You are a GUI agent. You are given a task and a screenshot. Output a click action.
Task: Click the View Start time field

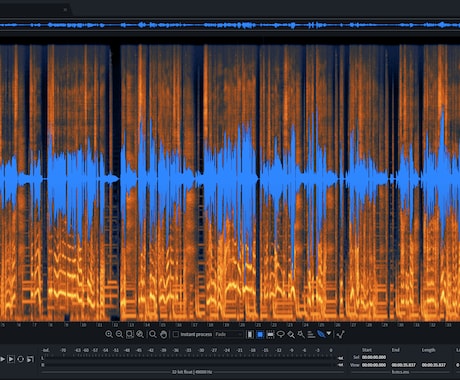pos(374,365)
